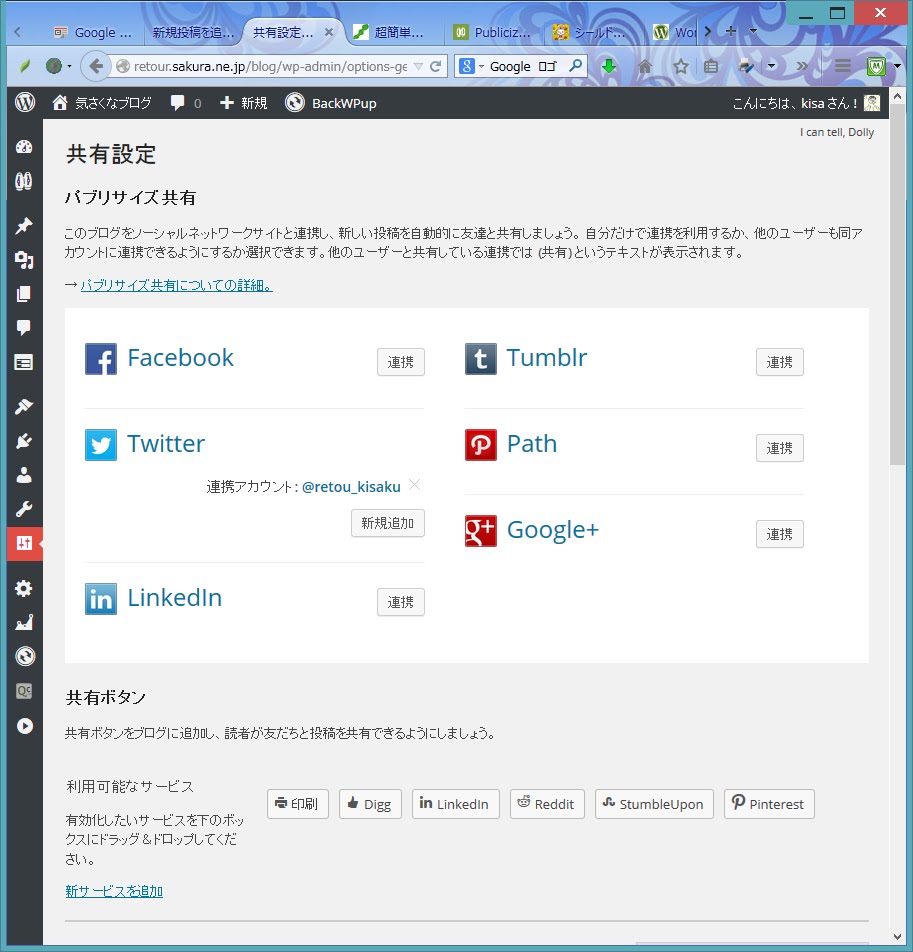This screenshot has width=913, height=952.
Task: Click the search magnifier in the Google box
Action: tap(575, 66)
